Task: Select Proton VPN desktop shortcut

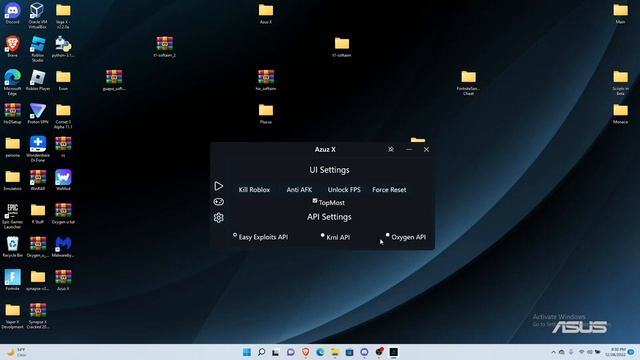Action: [37, 113]
